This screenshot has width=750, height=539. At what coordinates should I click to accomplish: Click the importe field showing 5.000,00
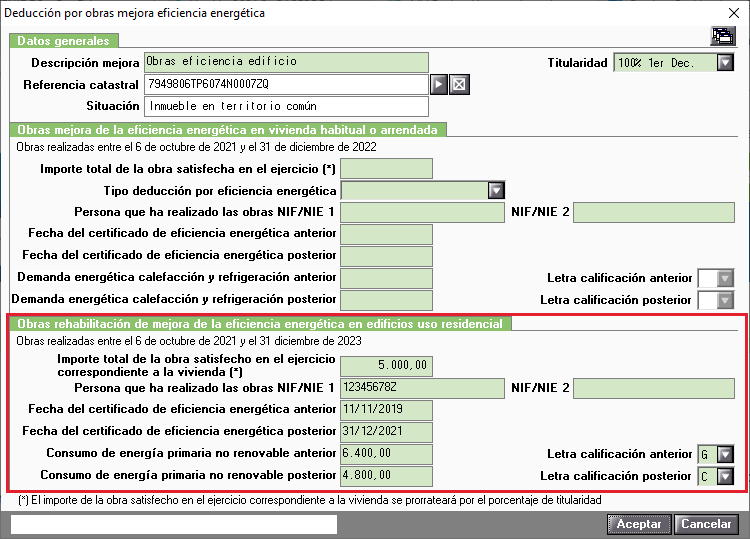tap(386, 366)
